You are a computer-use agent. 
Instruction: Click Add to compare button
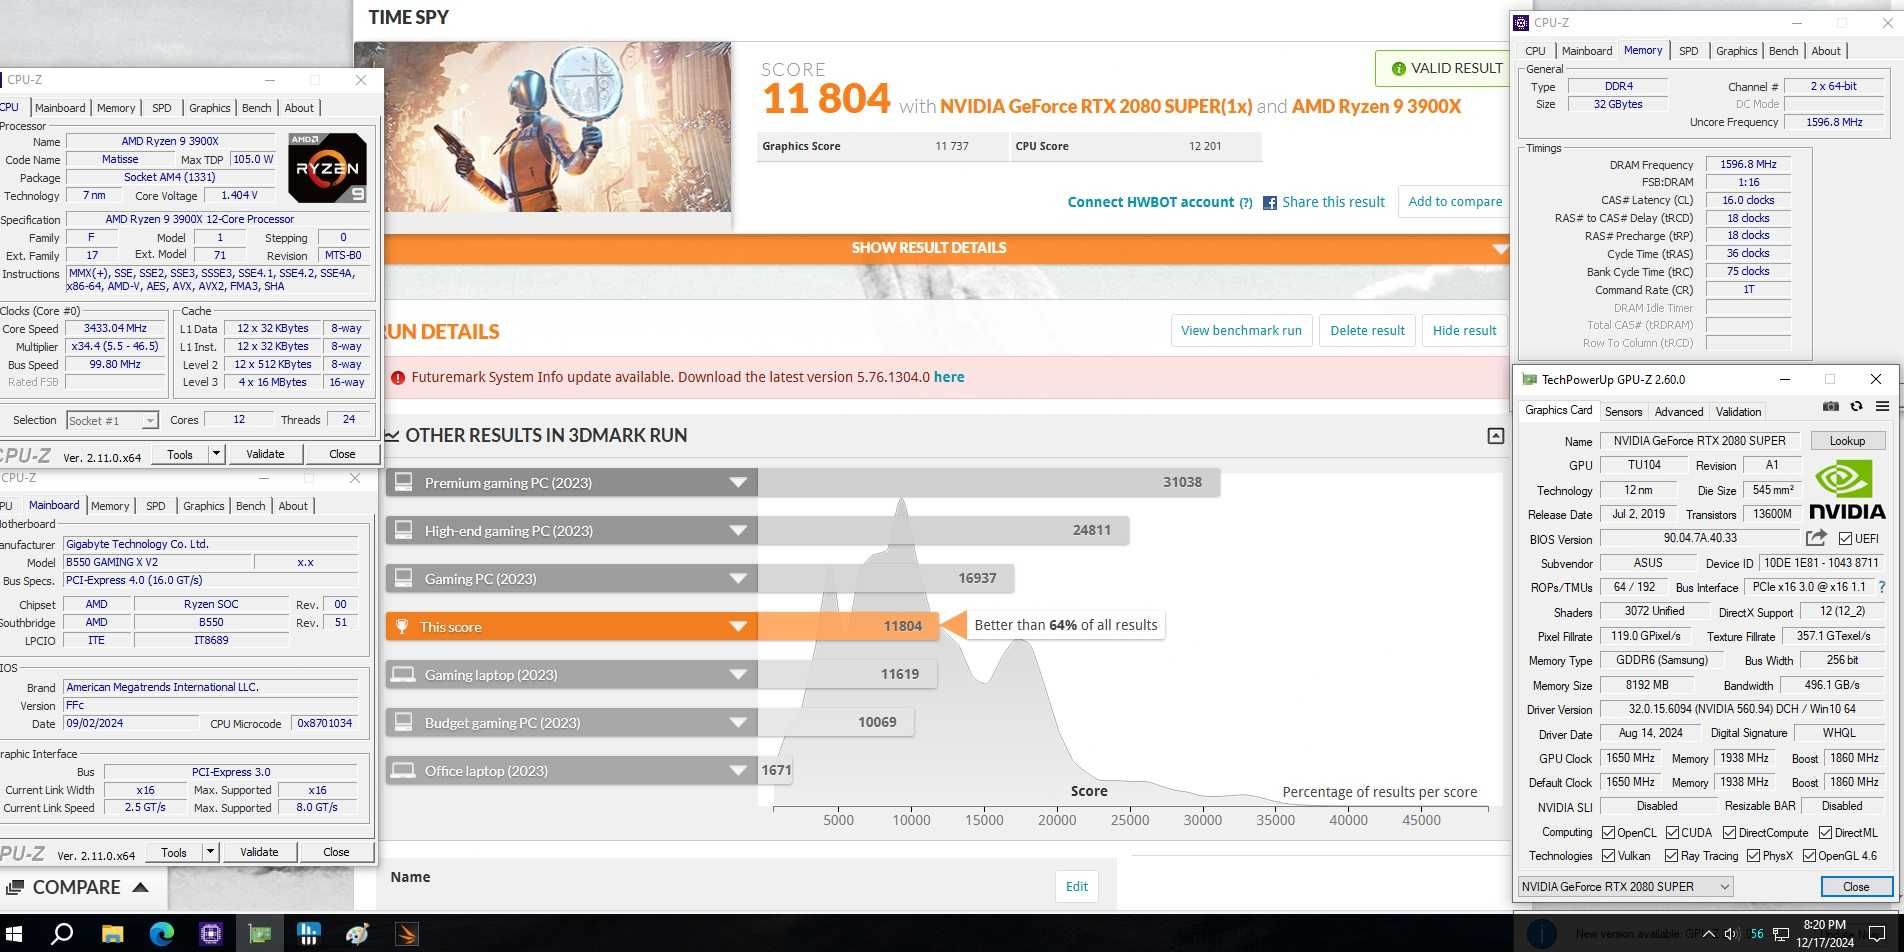point(1454,202)
